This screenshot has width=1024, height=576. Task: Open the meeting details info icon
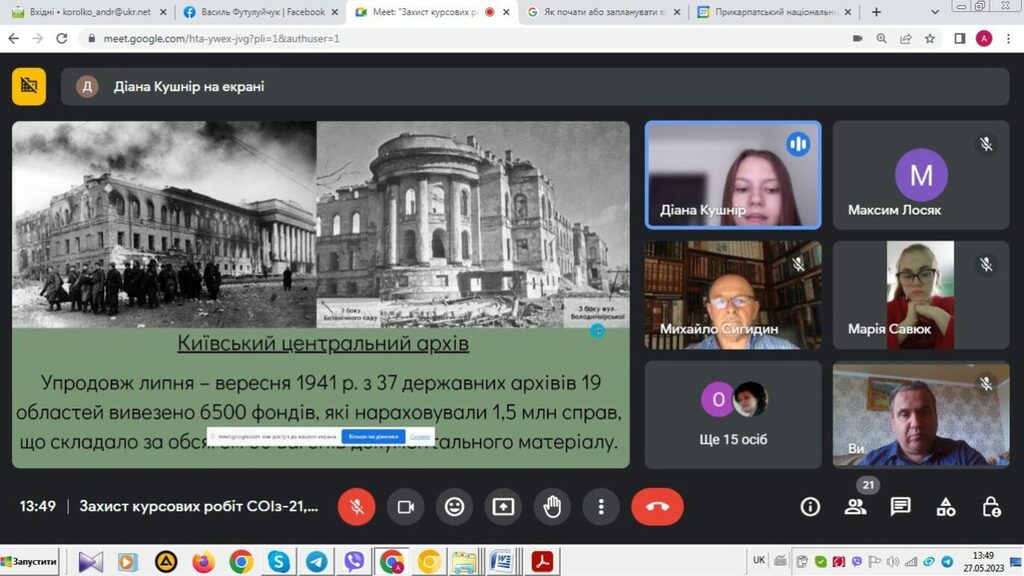tap(810, 507)
